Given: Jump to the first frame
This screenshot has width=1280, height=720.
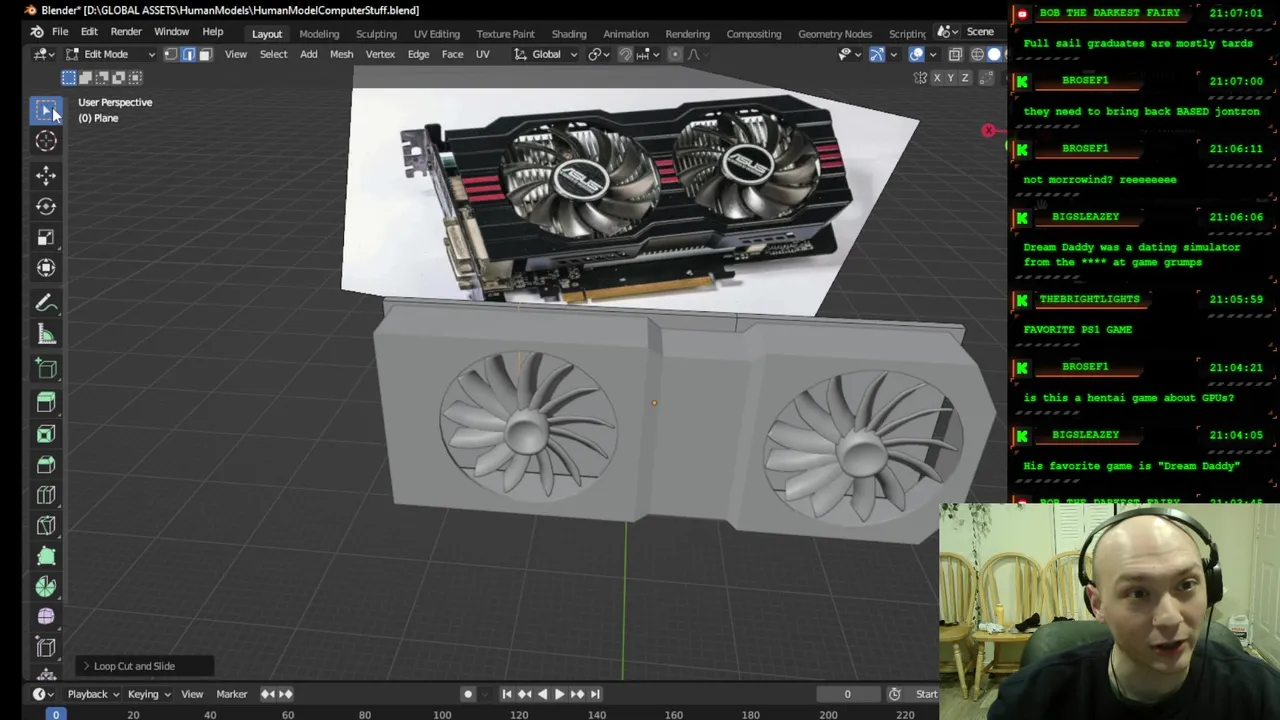Looking at the screenshot, I should (507, 694).
